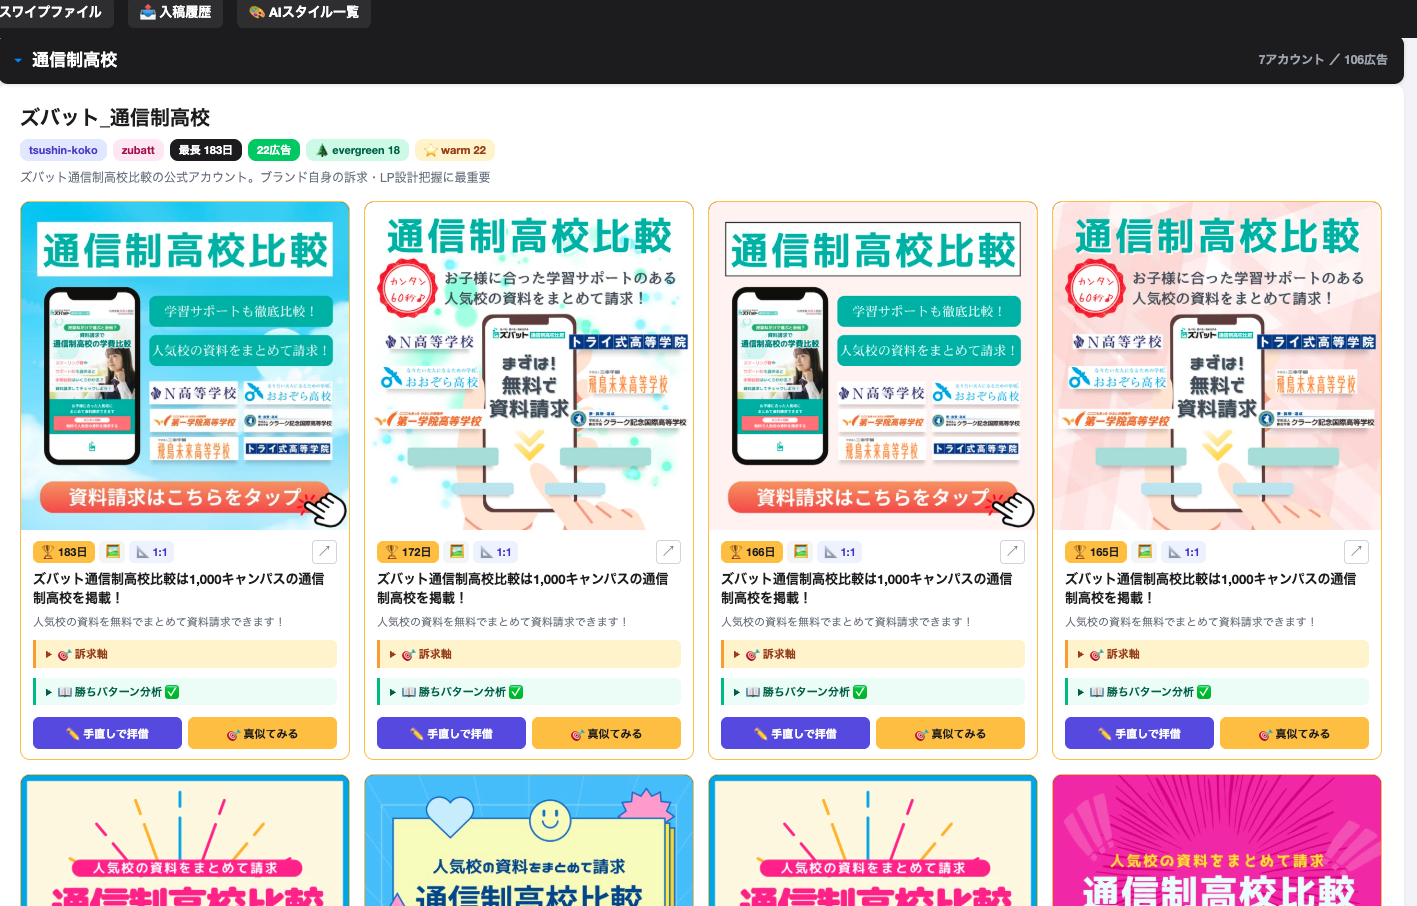Open the 入稿履歴 tab
The image size is (1417, 906).
tap(176, 12)
